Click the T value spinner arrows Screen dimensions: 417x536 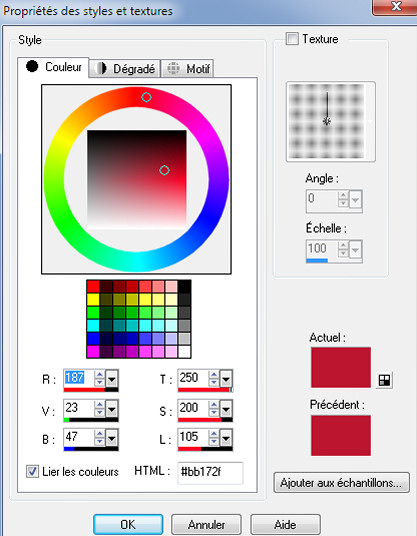point(214,378)
